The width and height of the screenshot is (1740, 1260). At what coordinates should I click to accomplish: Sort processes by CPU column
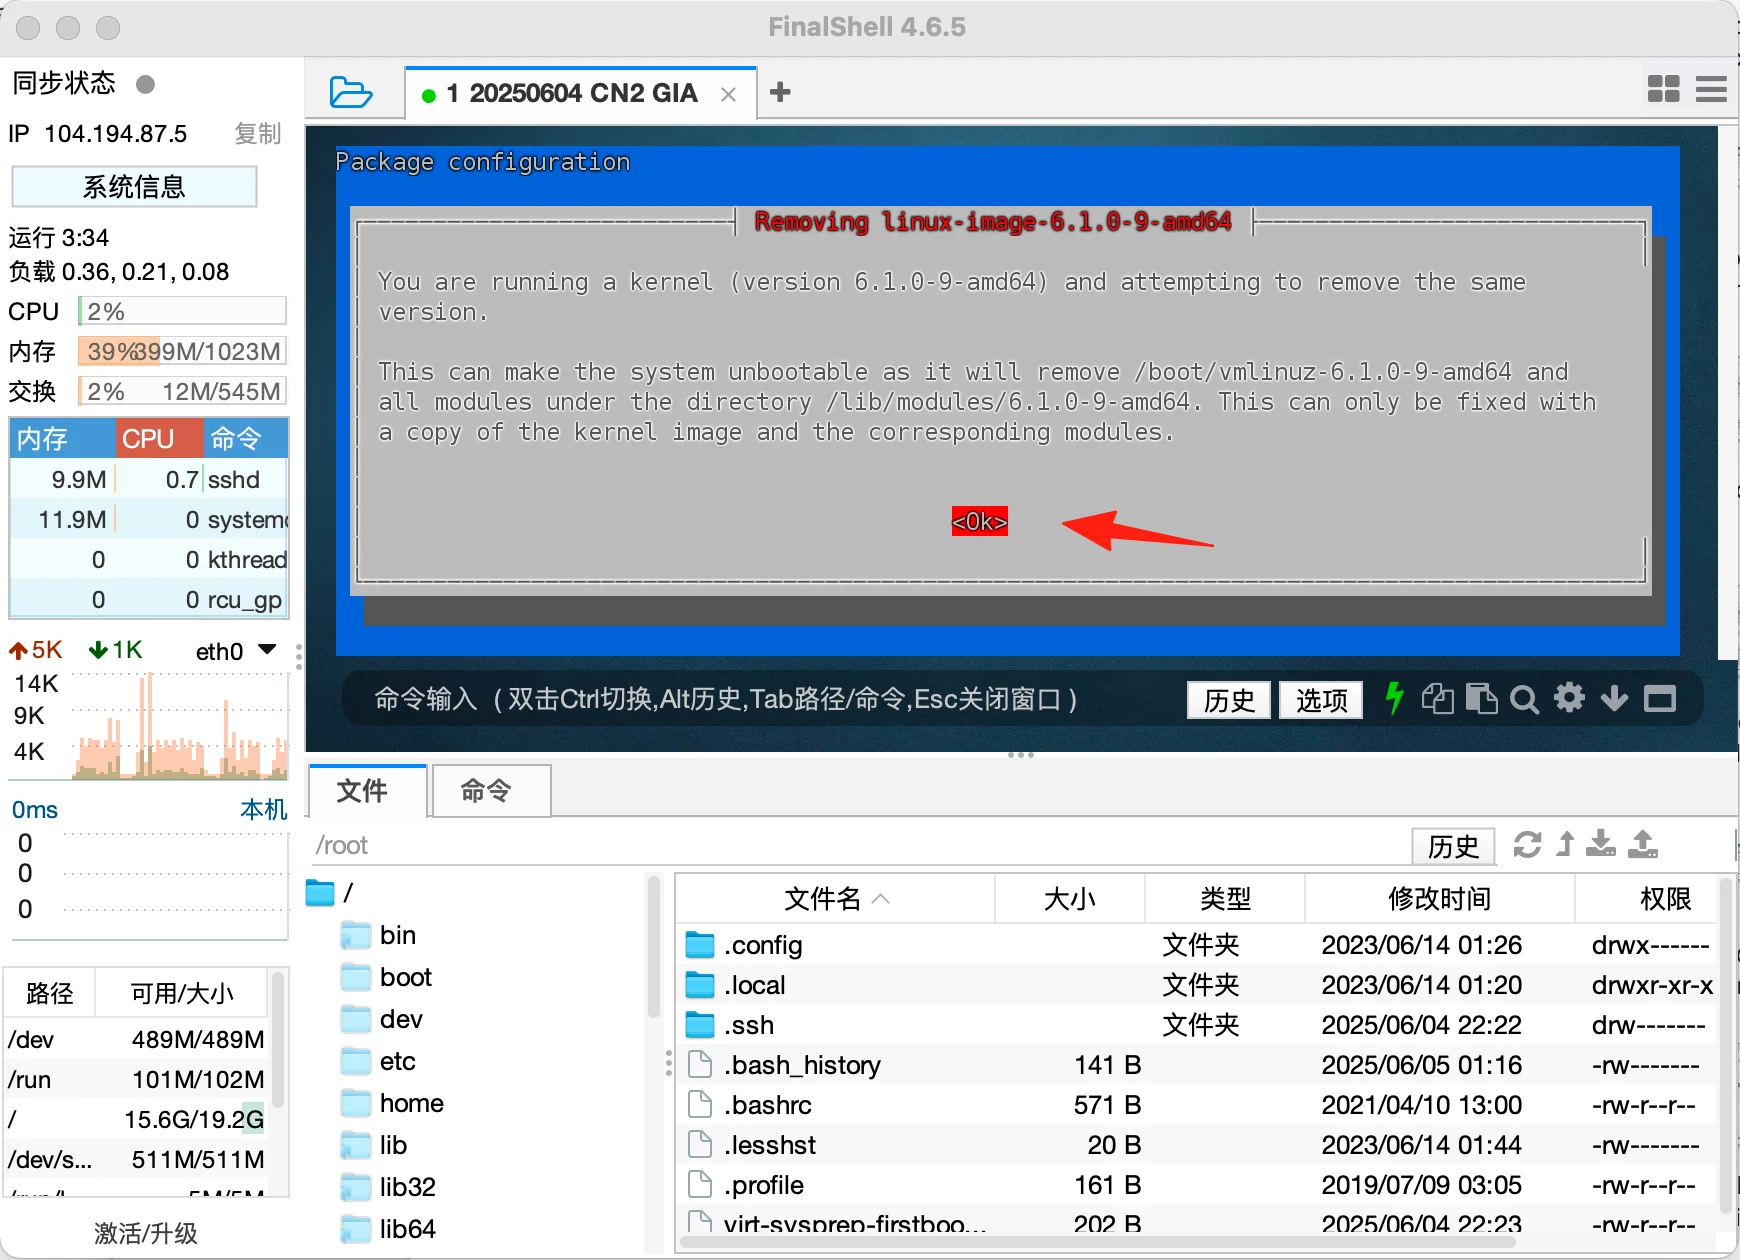[160, 438]
